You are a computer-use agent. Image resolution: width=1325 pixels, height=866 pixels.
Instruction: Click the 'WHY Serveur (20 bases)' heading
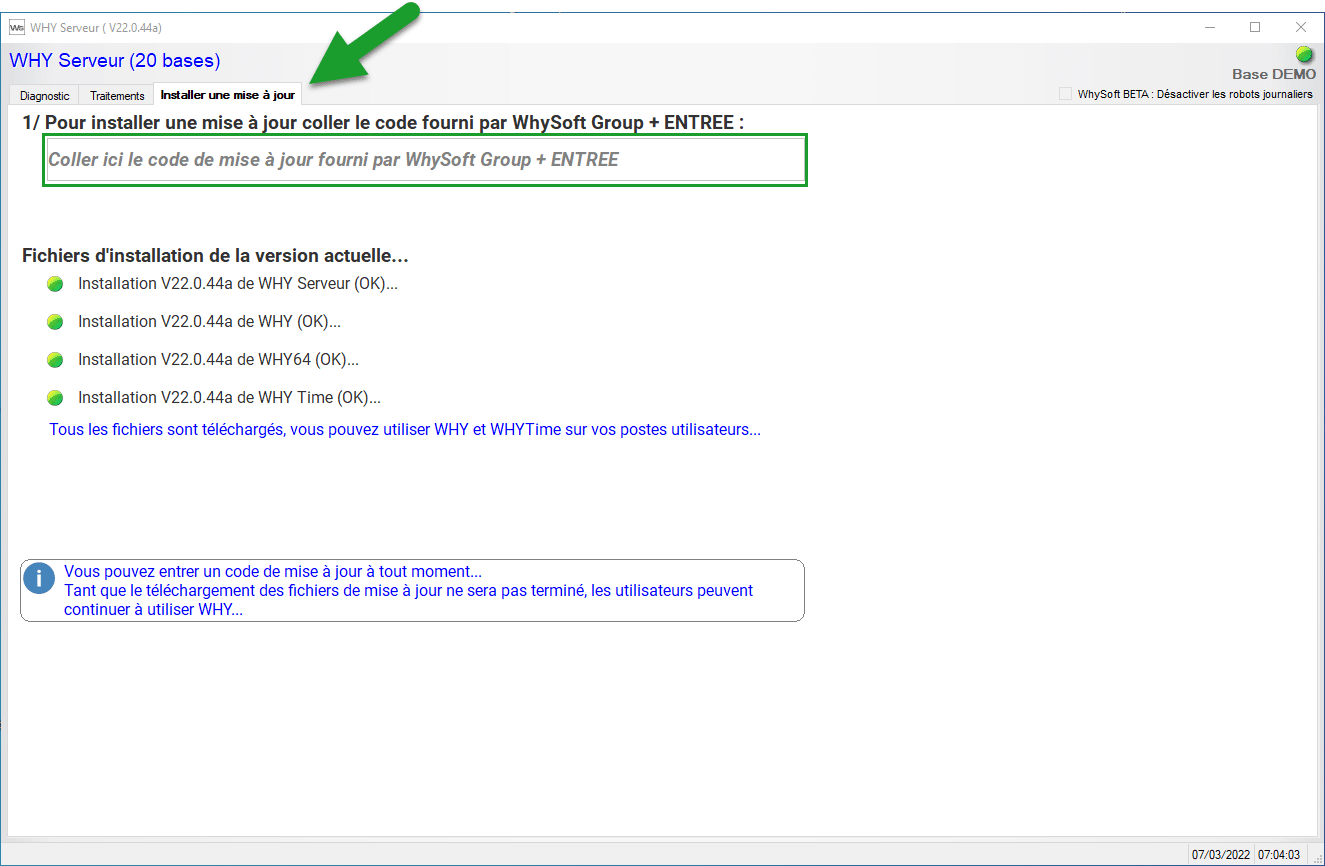point(115,61)
